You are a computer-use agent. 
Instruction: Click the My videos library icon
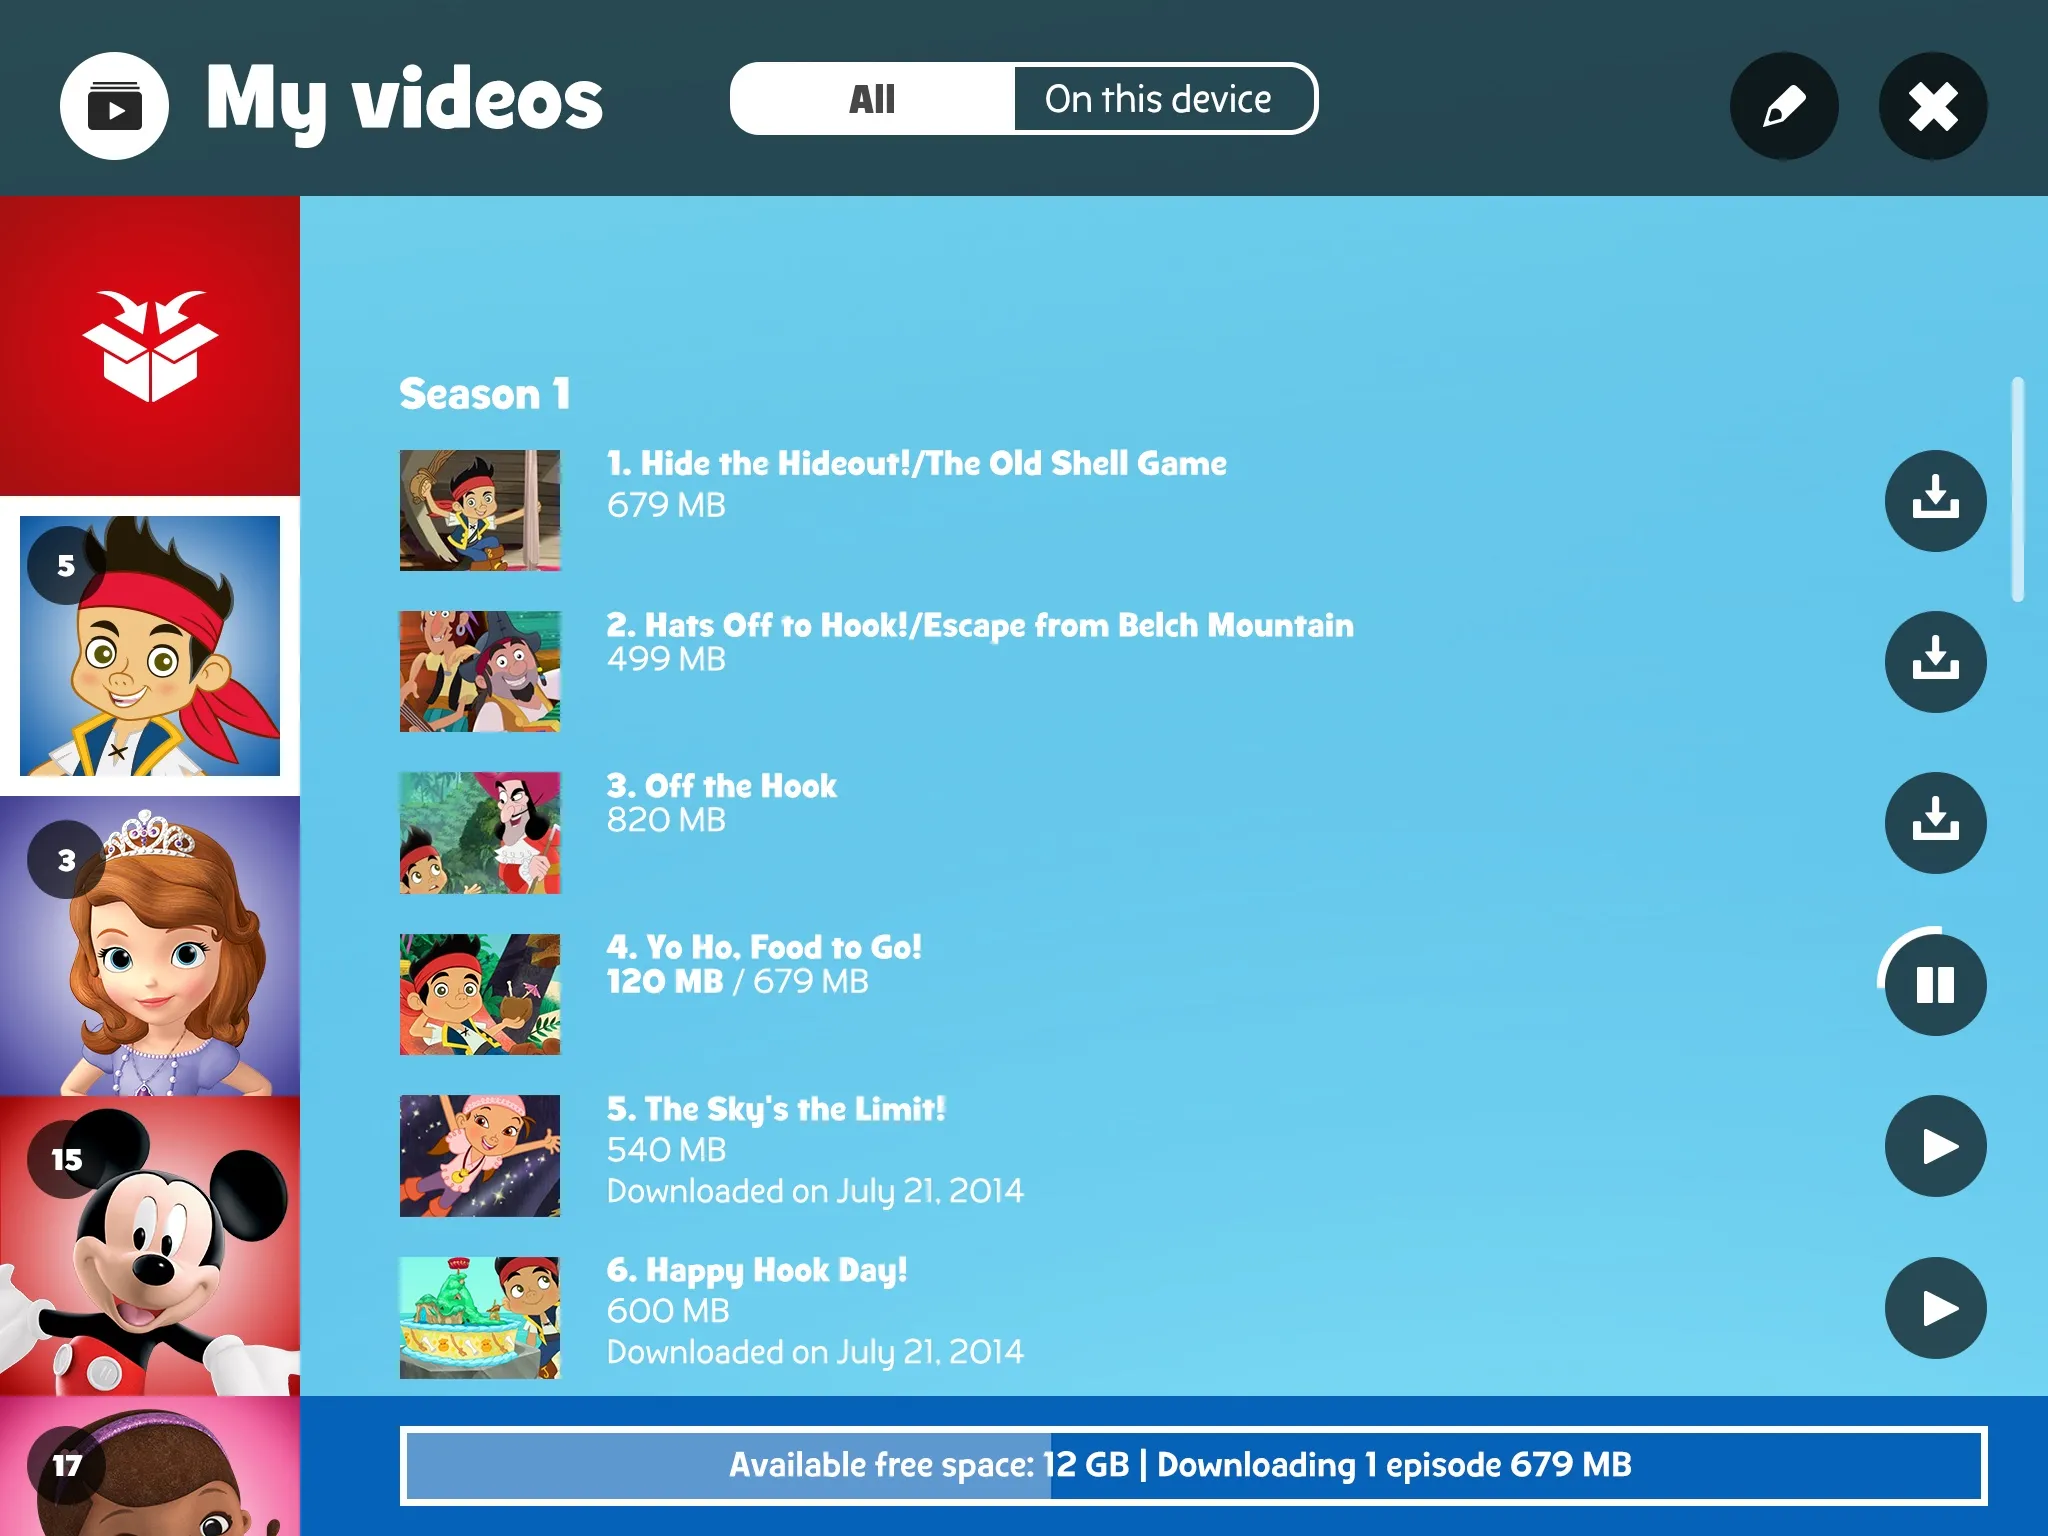click(x=114, y=106)
